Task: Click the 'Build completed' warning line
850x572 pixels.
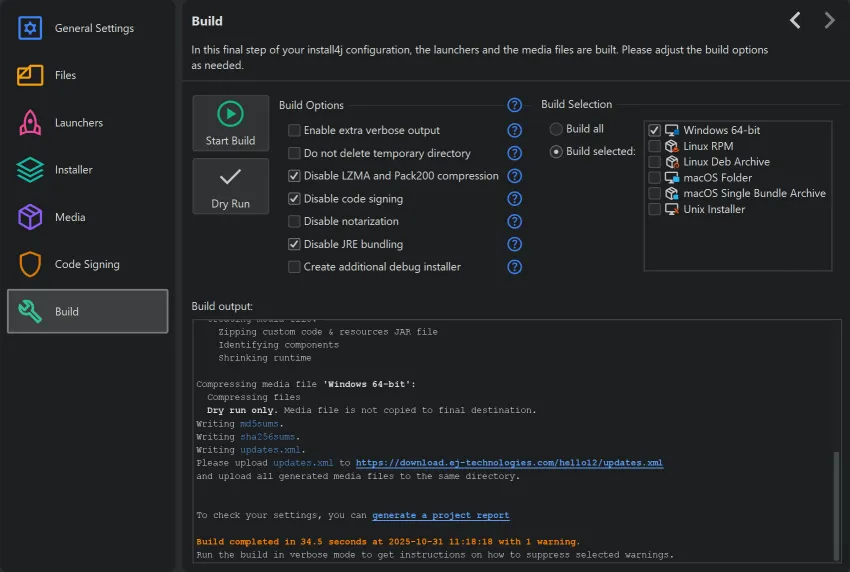Action: pos(388,541)
